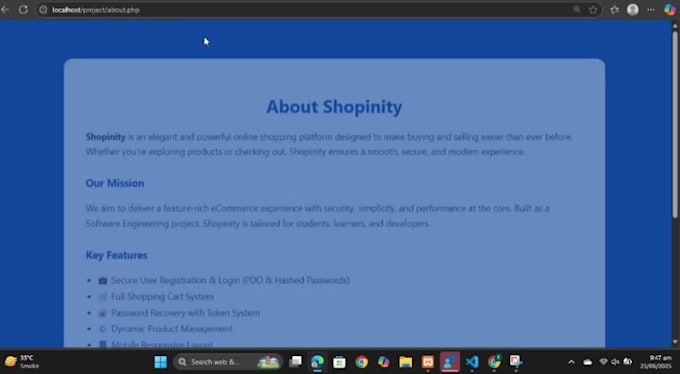680x374 pixels.
Task: View site information icon beside localhost
Action: (43, 10)
